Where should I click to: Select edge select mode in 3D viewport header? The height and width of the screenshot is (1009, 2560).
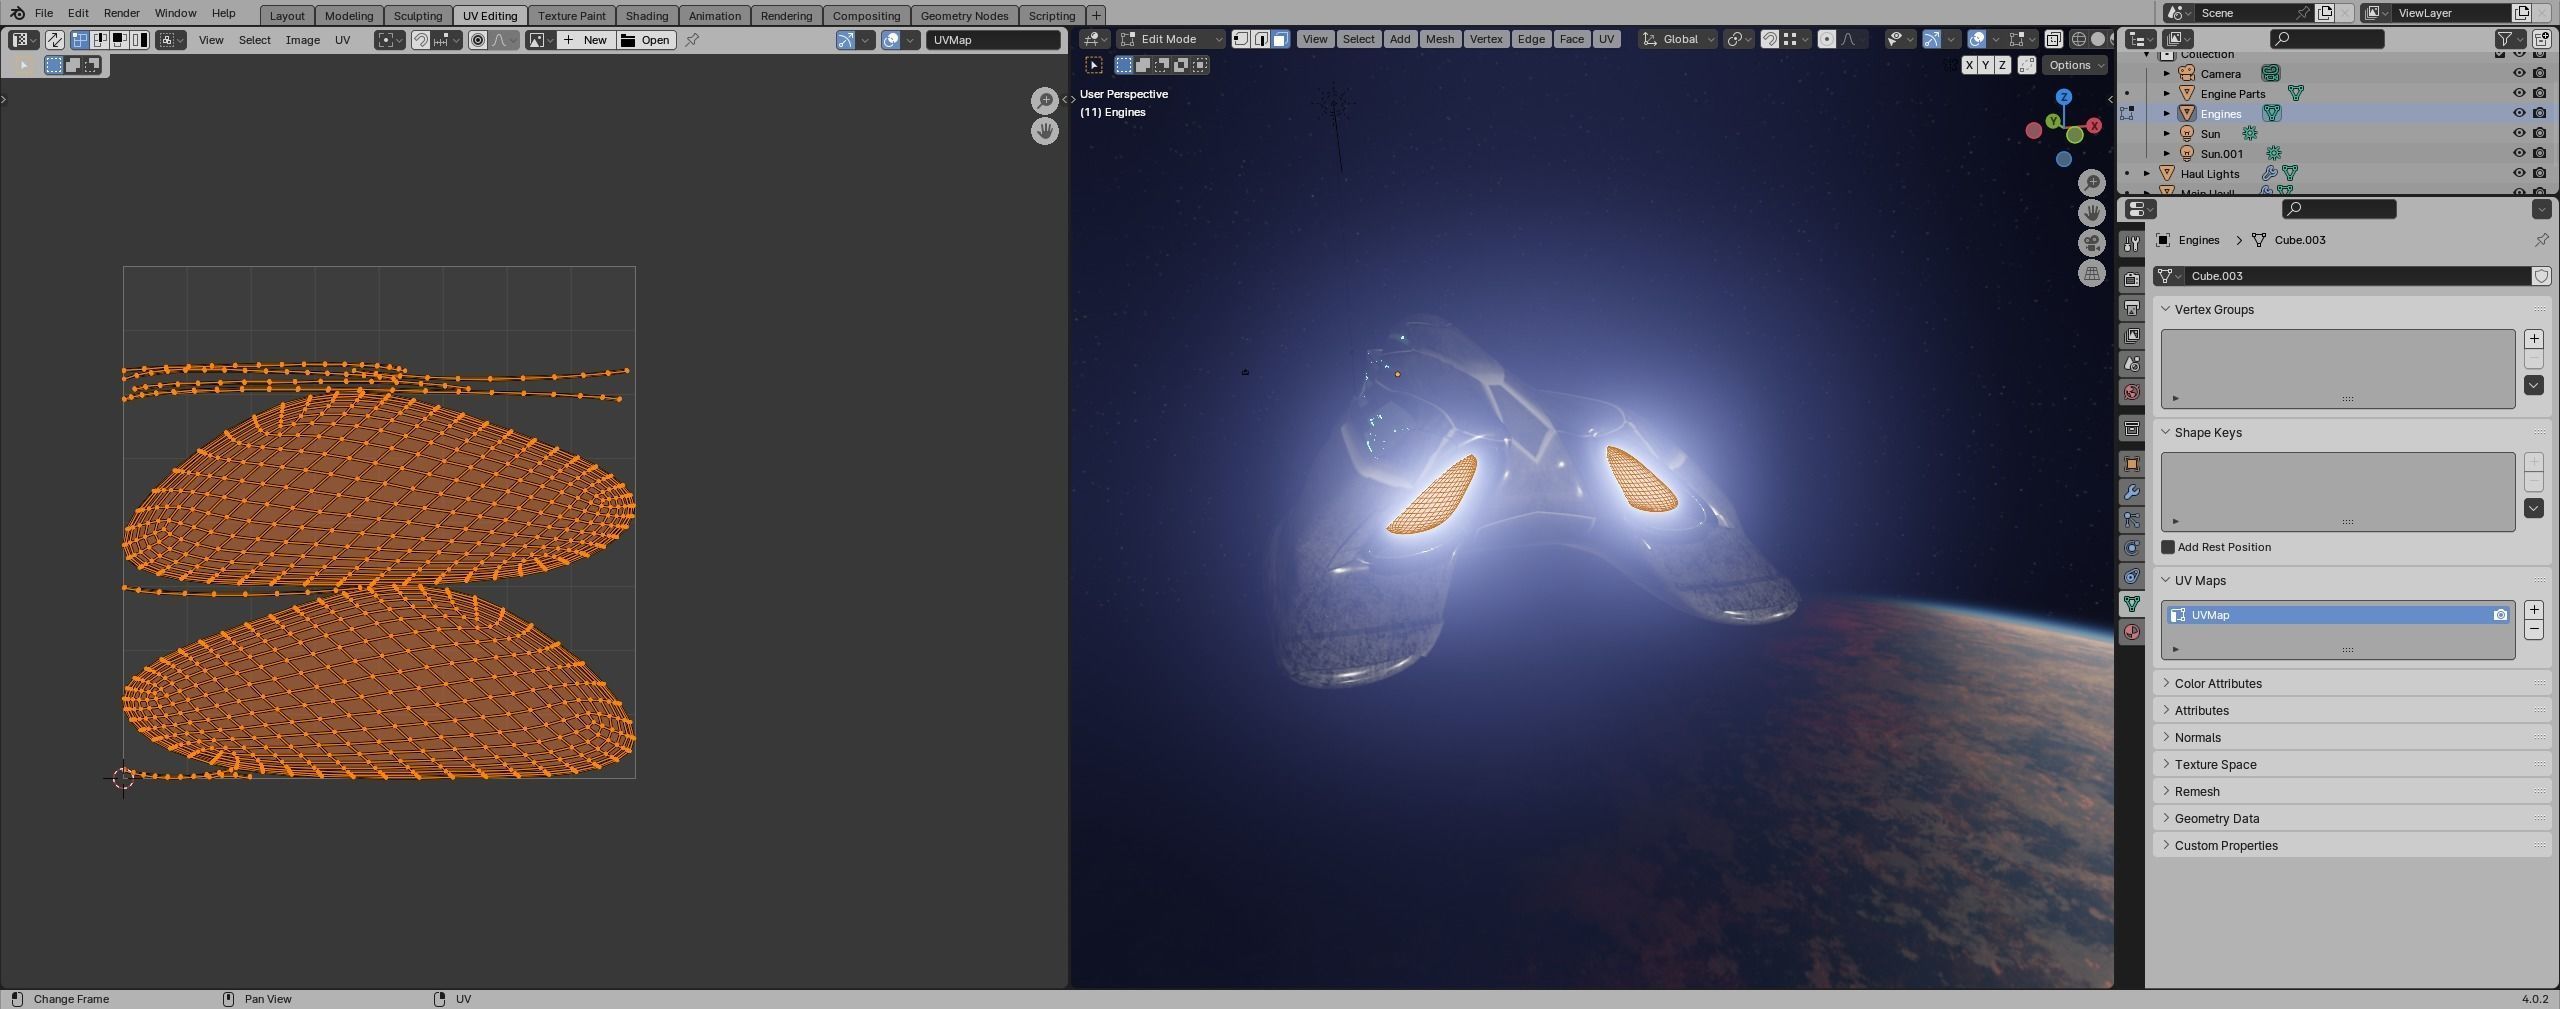[x=1261, y=39]
